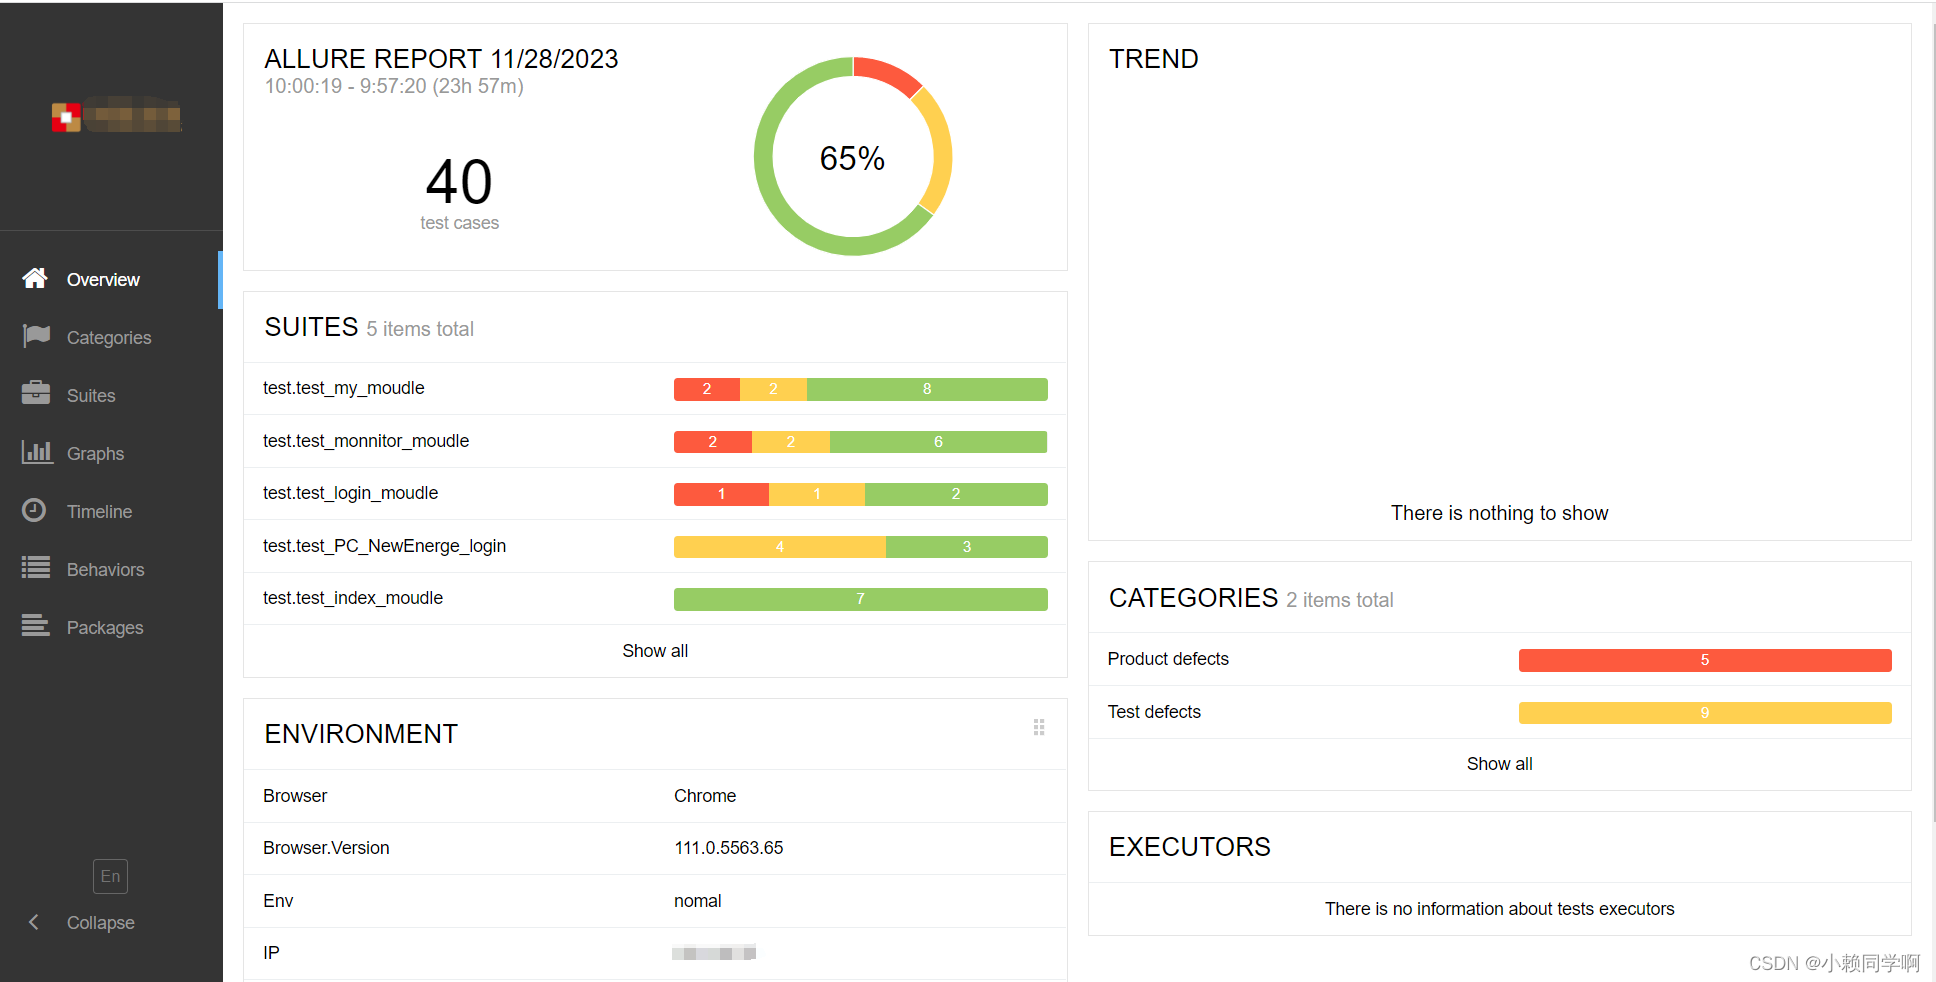Click the Suites briefcase icon
The width and height of the screenshot is (1936, 982).
36,393
